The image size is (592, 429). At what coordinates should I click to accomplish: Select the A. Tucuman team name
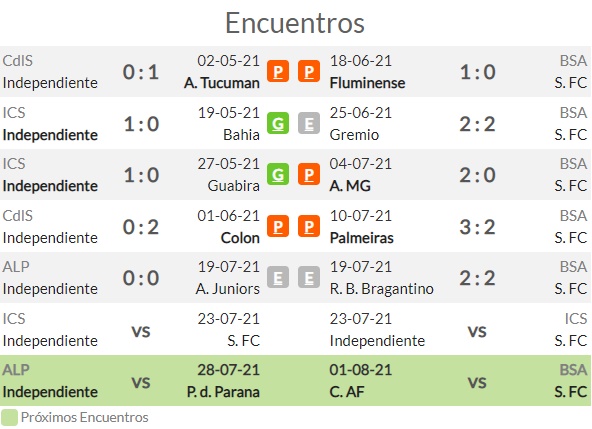click(x=222, y=83)
